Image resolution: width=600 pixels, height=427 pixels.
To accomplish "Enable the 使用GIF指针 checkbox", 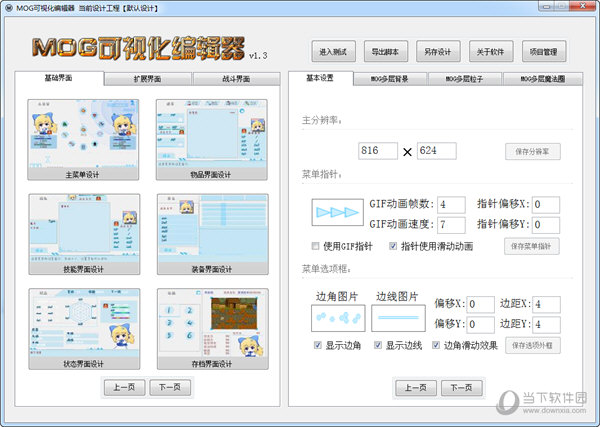I will tap(316, 246).
